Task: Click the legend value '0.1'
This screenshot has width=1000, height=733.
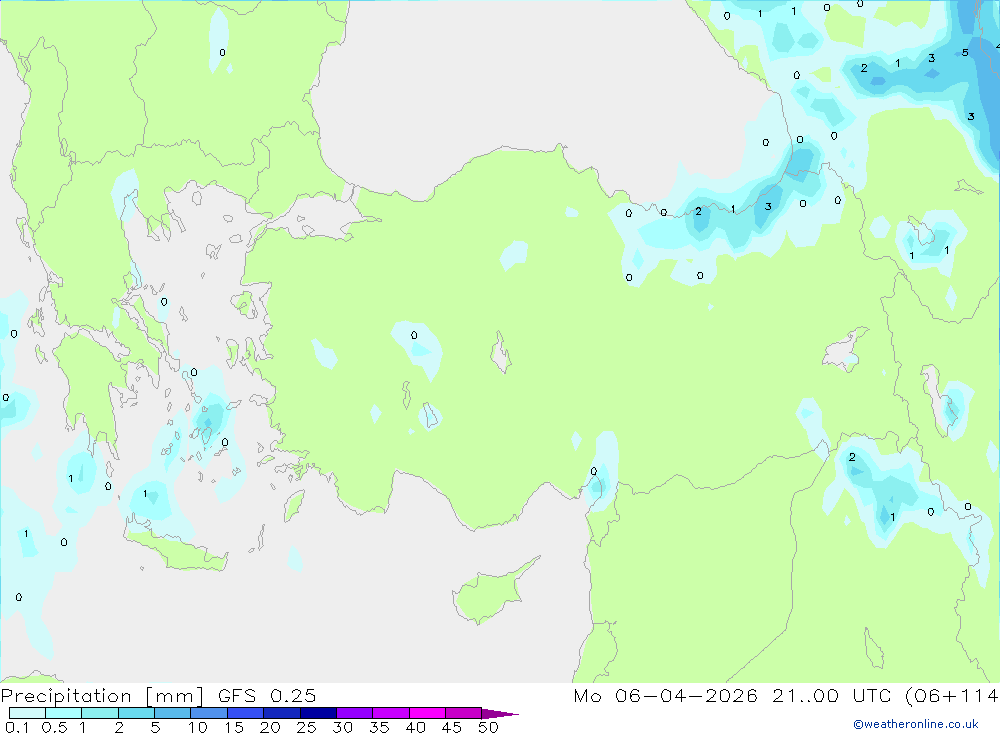Action: pyautogui.click(x=17, y=727)
